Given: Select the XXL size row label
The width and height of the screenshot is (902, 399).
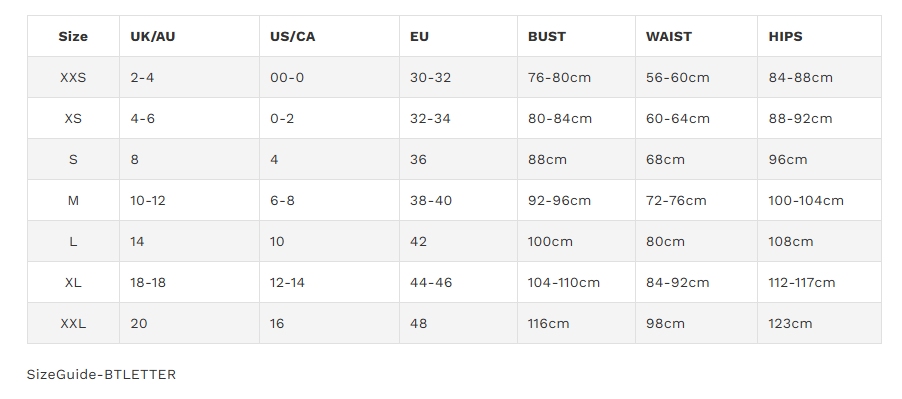Looking at the screenshot, I should pos(73,324).
